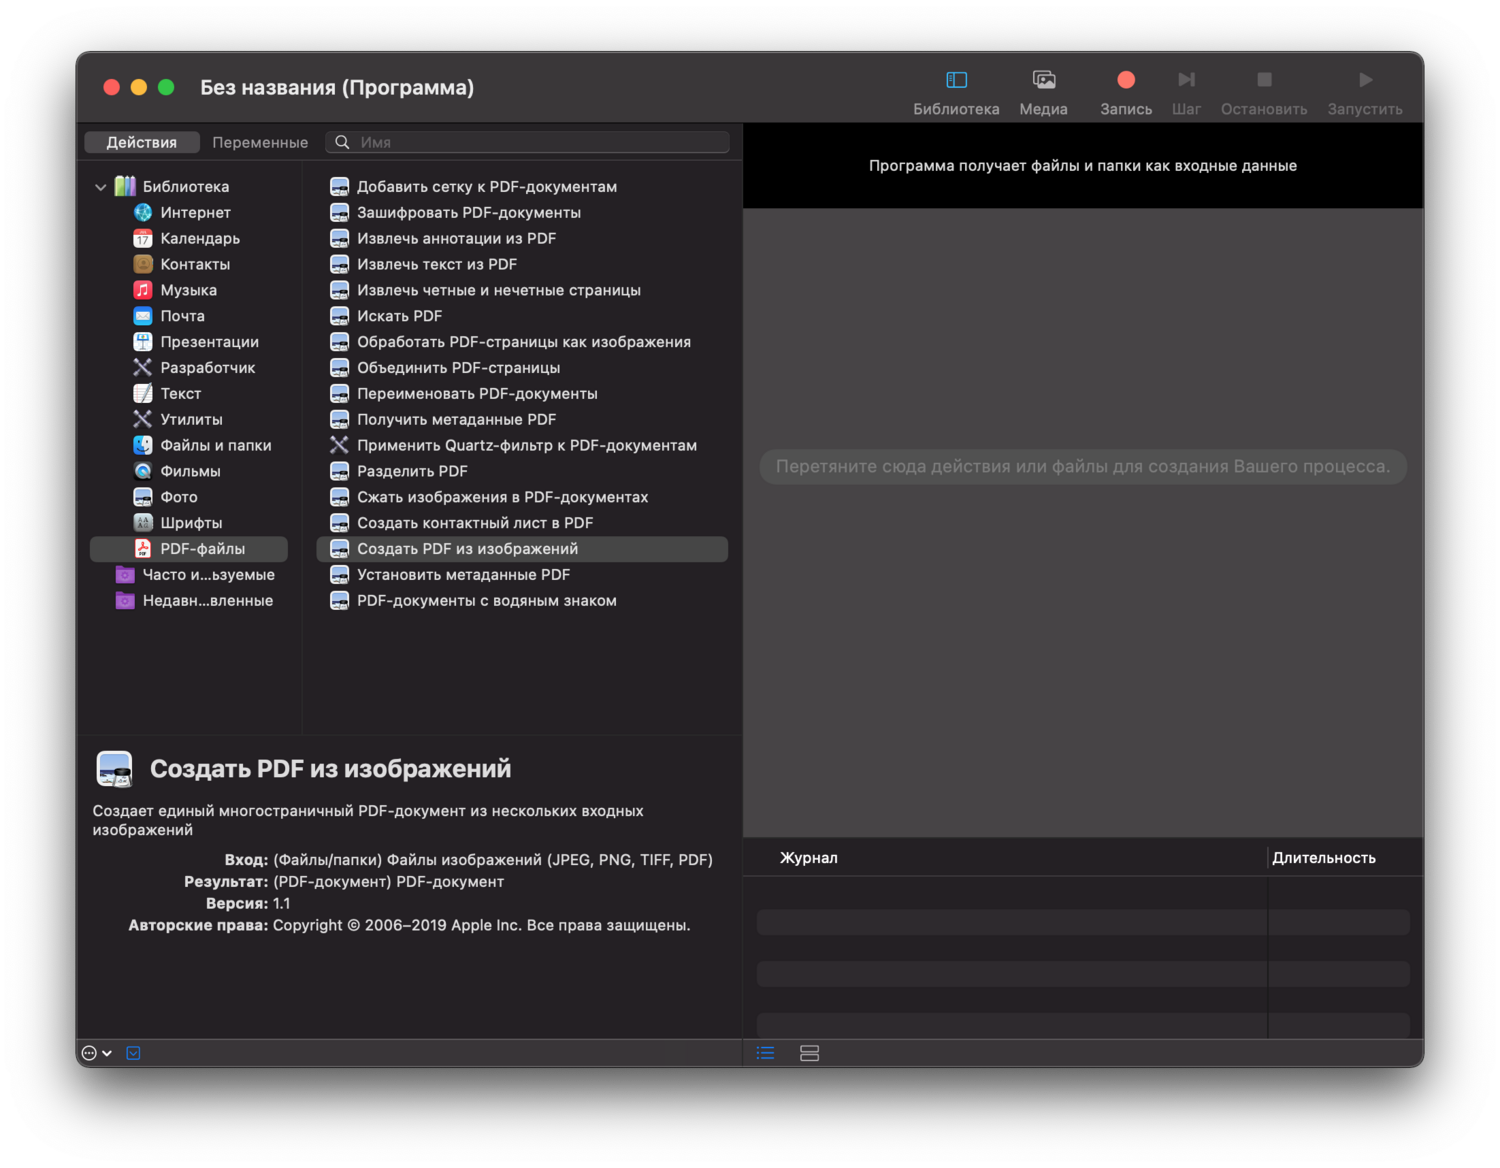
Task: Select the Музыка category icon
Action: tap(143, 290)
